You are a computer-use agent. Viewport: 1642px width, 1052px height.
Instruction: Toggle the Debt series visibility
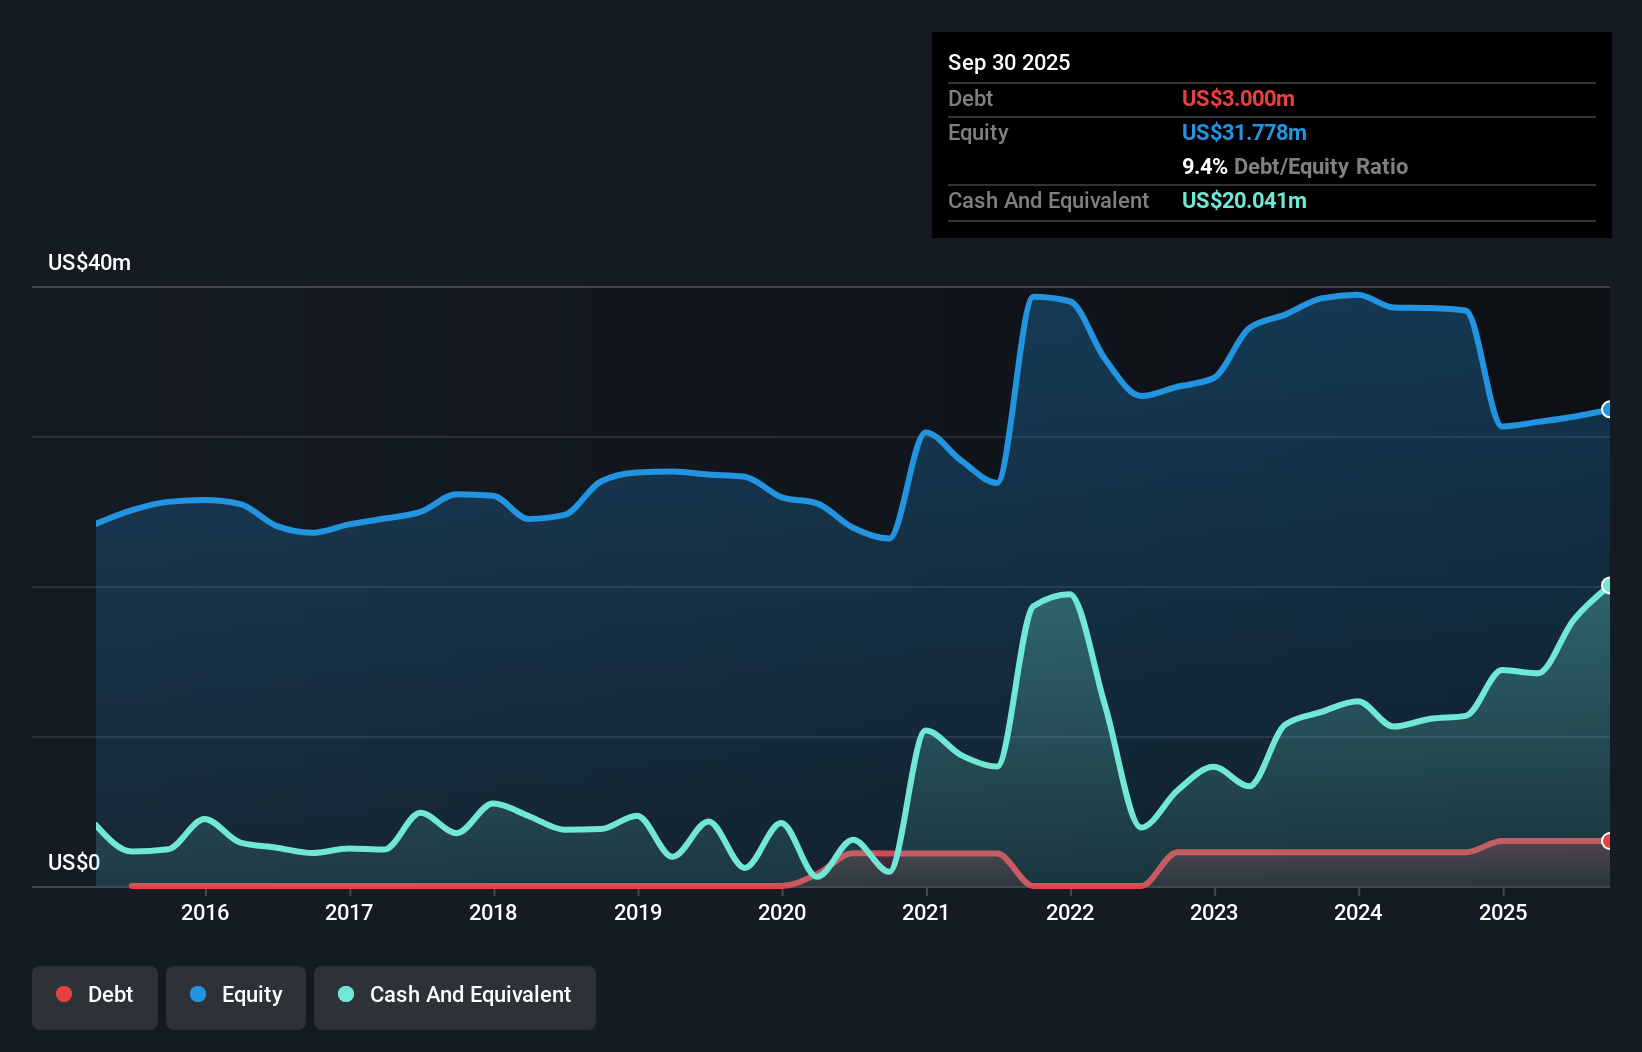(95, 996)
